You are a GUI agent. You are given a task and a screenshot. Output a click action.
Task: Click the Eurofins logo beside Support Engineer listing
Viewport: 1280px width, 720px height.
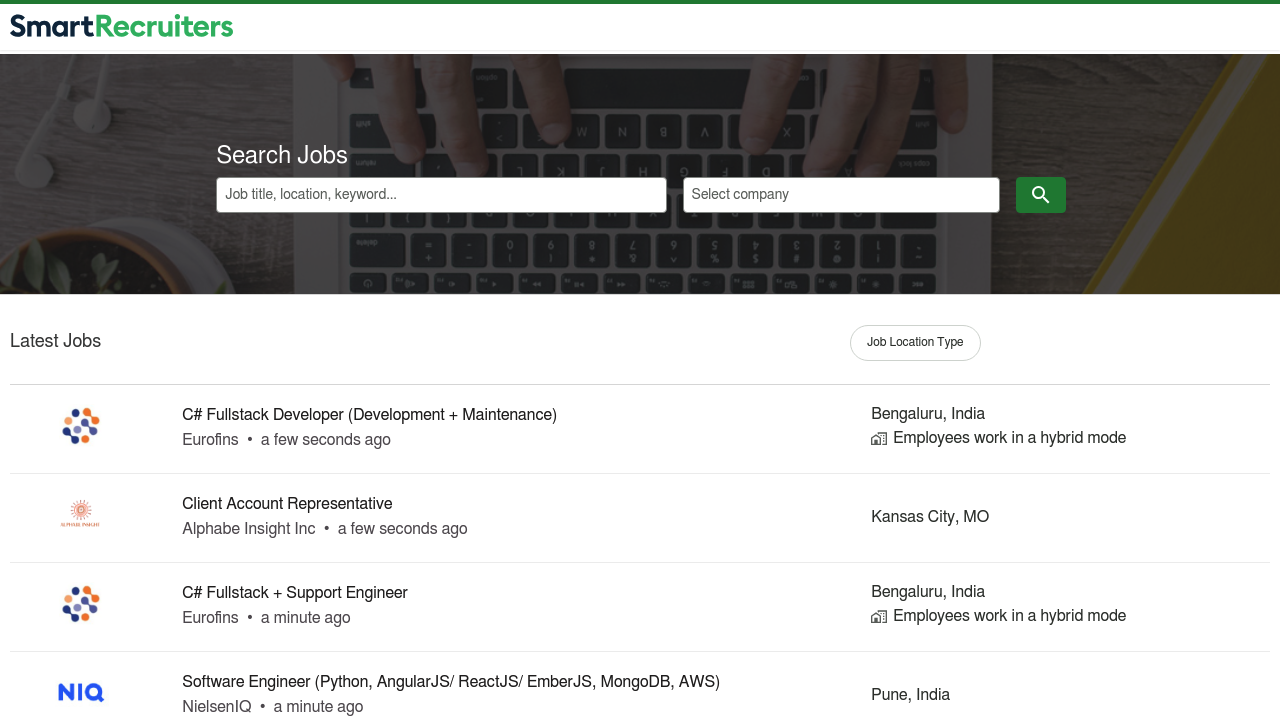80,603
